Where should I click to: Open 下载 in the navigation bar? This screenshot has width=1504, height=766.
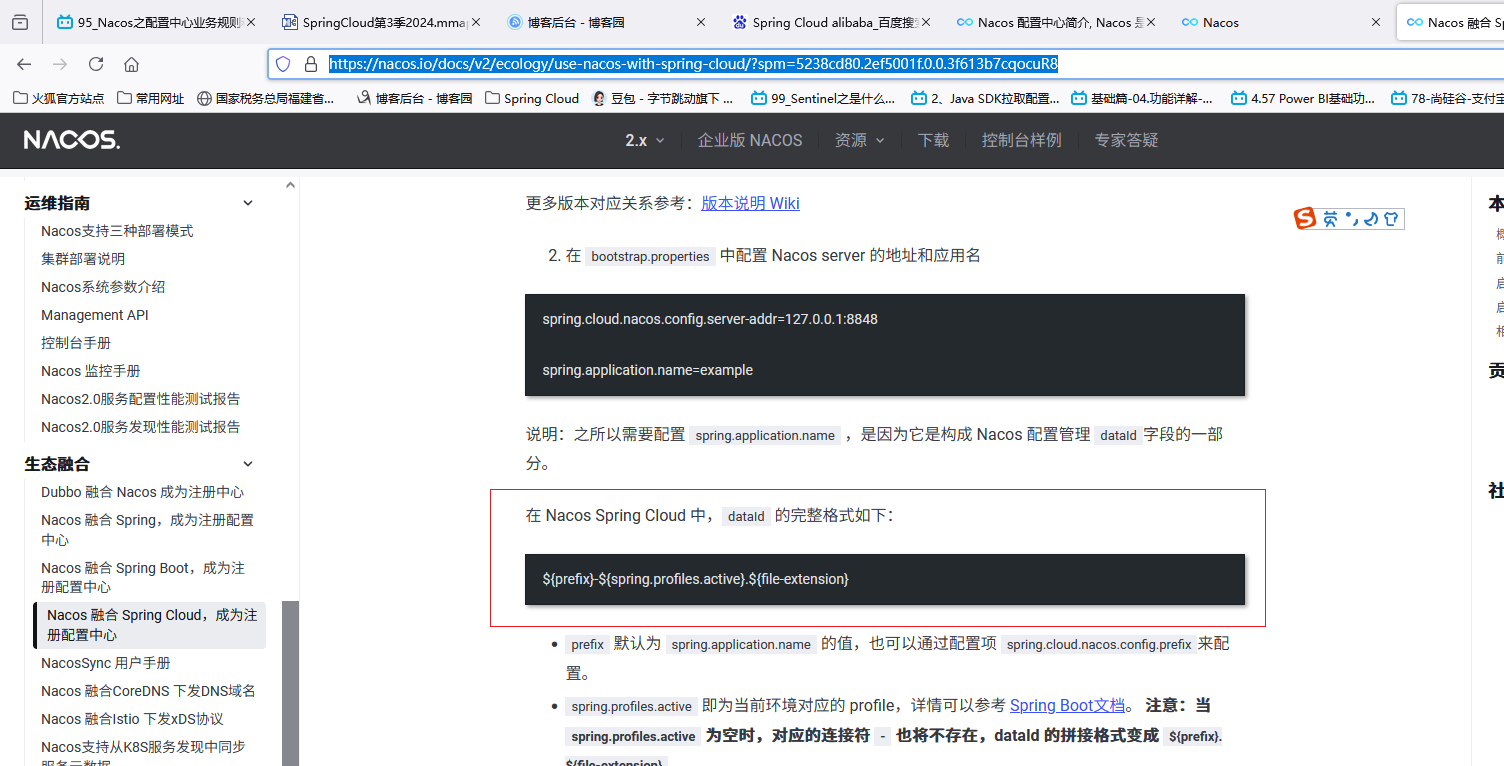tap(933, 140)
